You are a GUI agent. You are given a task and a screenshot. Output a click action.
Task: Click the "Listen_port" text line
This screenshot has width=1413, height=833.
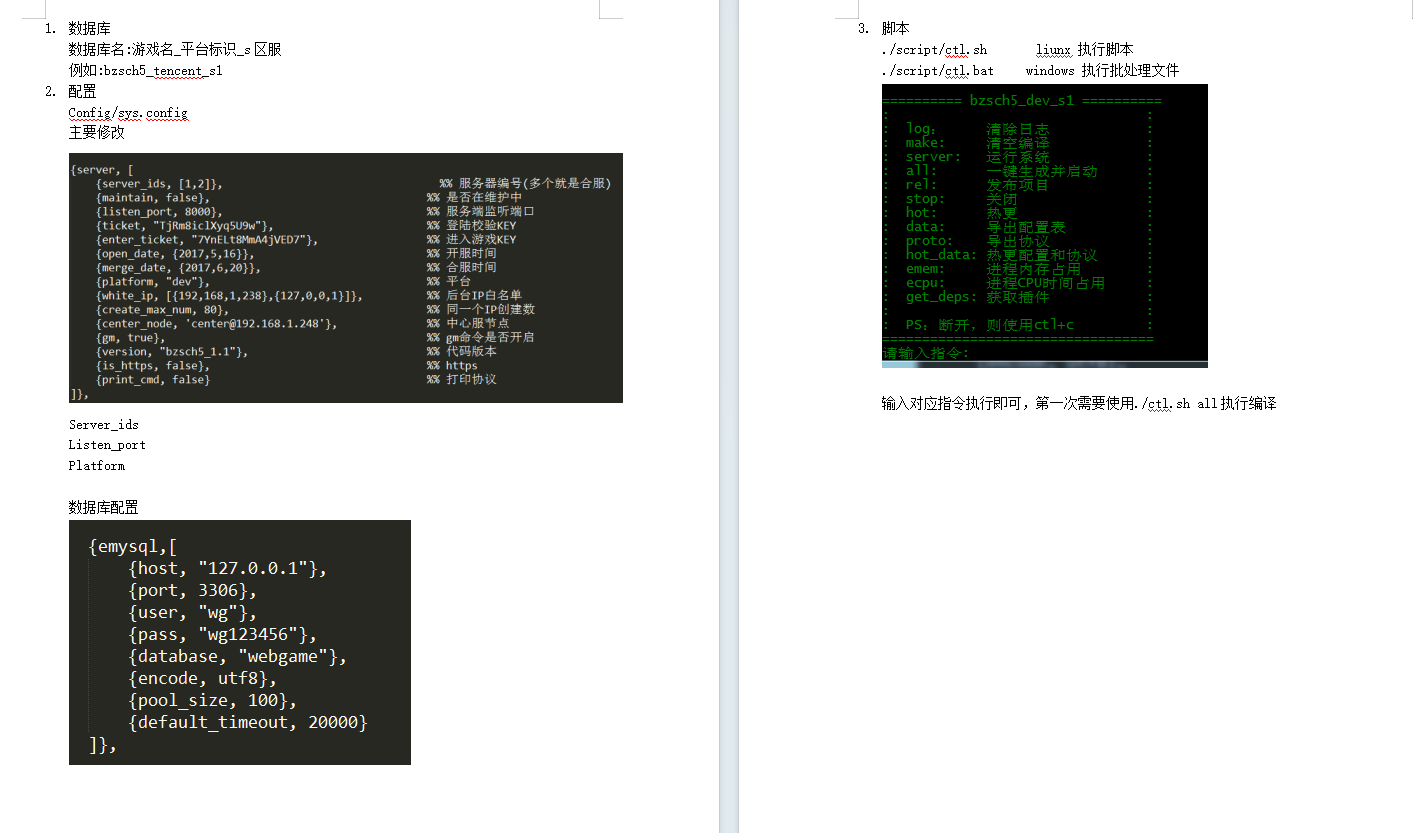[x=107, y=445]
